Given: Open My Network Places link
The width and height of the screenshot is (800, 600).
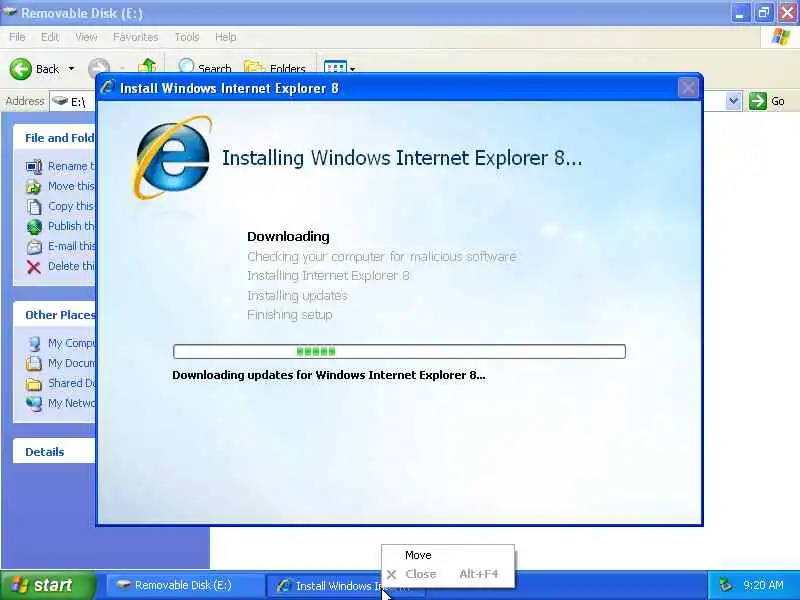Looking at the screenshot, I should point(60,403).
